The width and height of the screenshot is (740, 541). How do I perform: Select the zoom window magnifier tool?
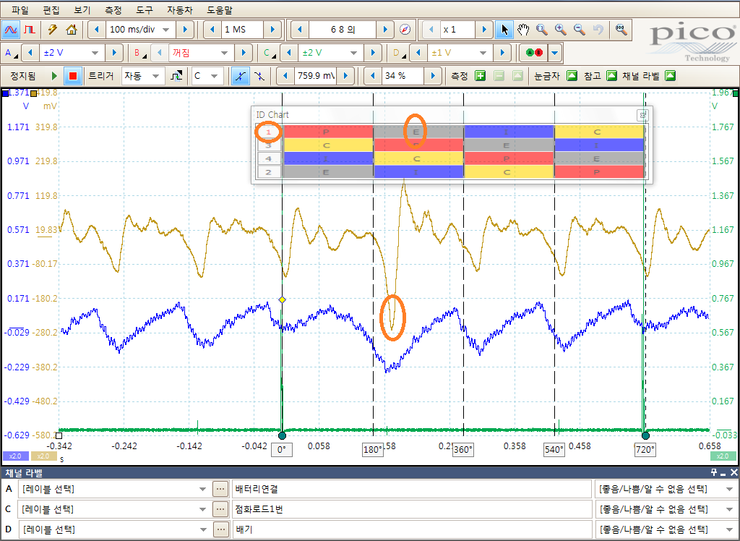pos(542,30)
